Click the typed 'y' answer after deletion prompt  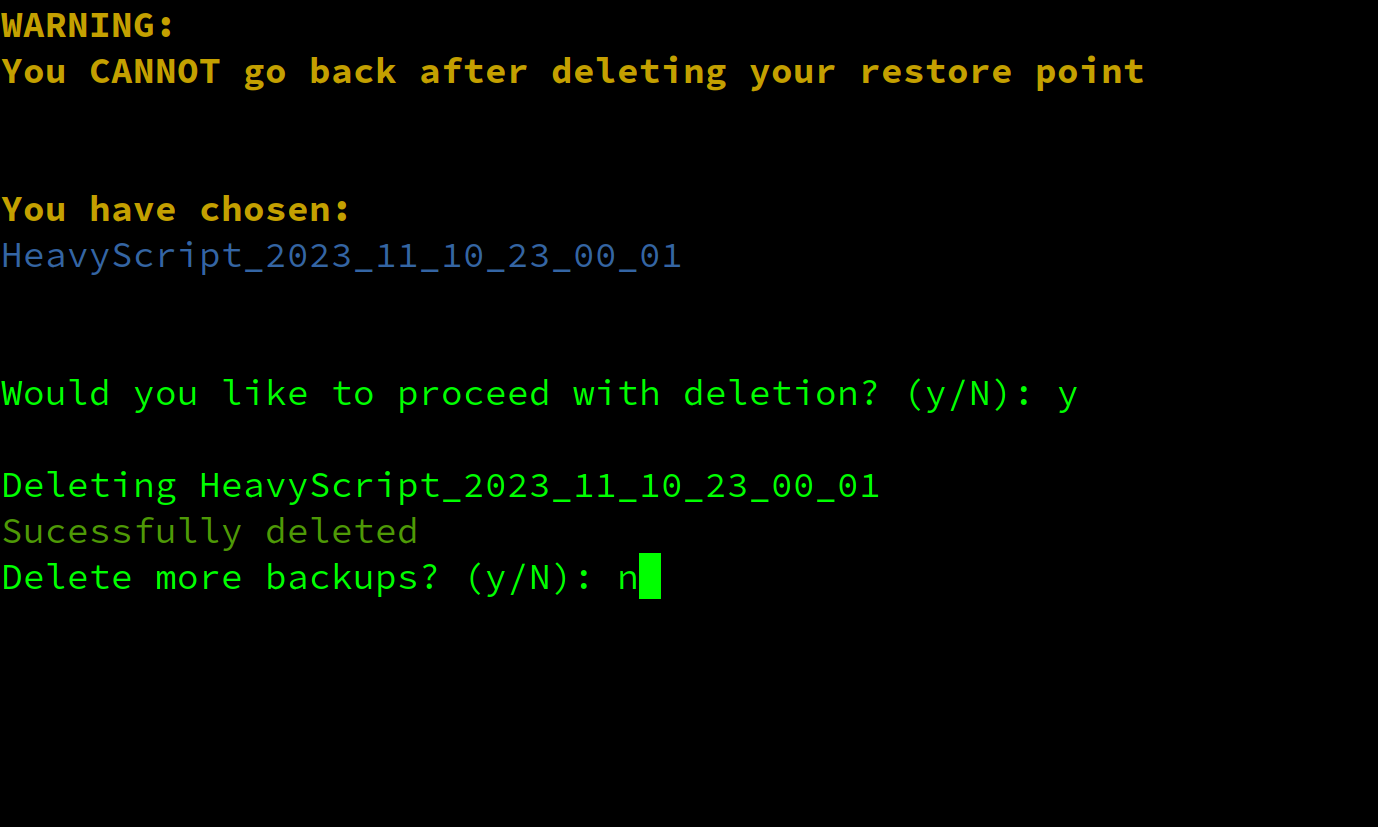1067,397
